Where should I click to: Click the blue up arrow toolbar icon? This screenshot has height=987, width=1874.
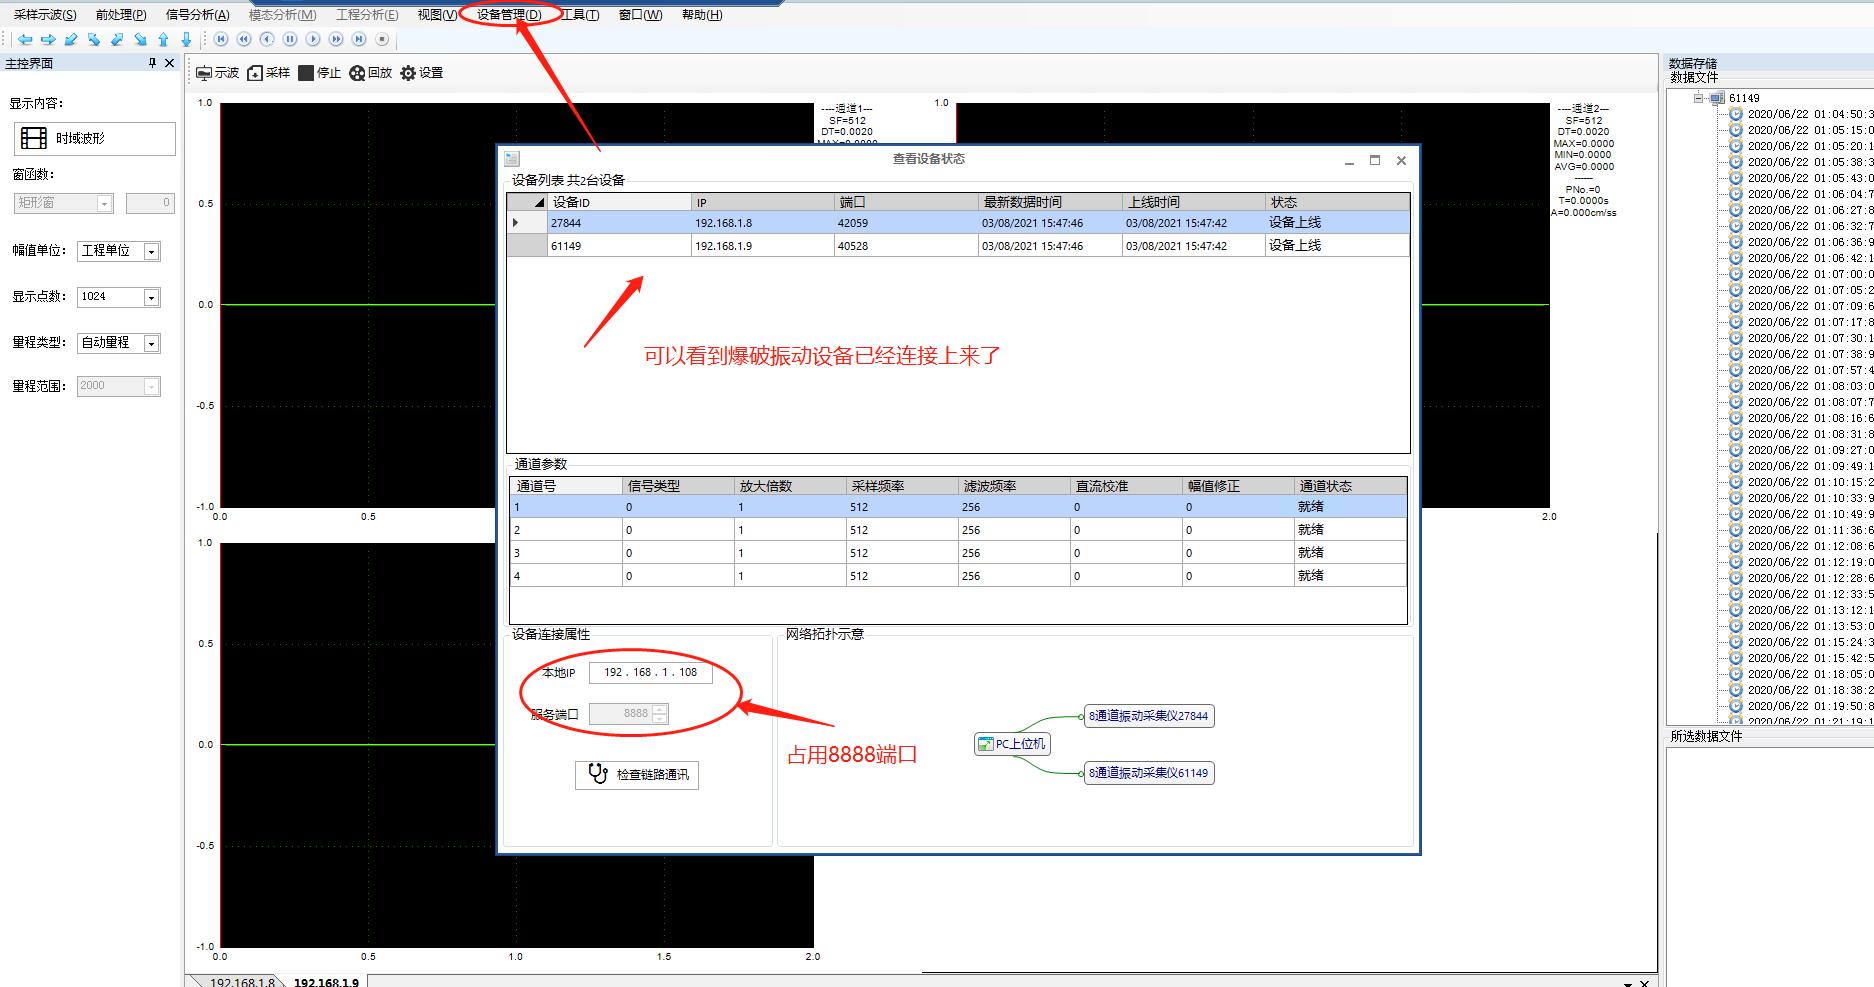163,39
